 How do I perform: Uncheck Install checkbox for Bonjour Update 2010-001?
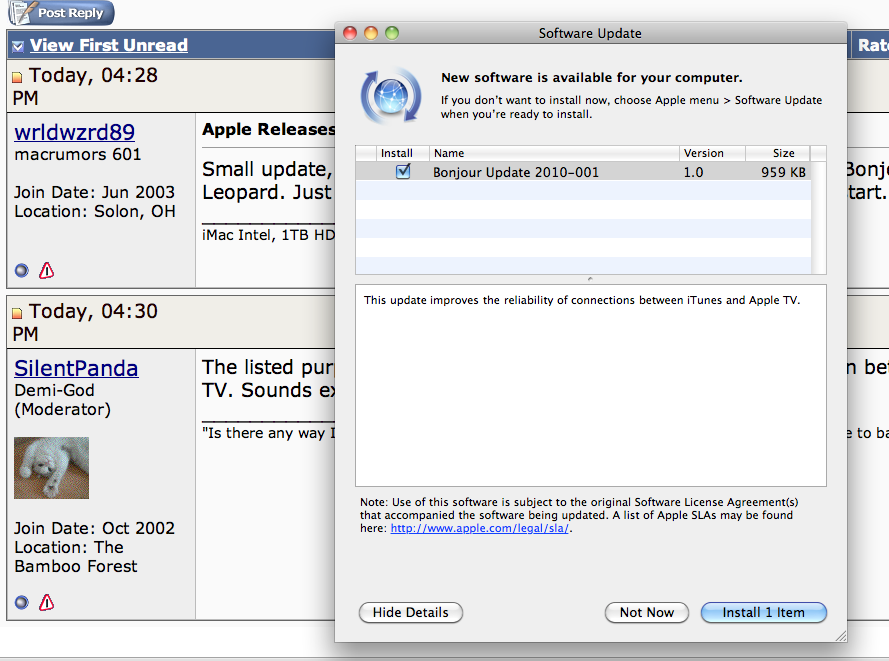click(x=403, y=171)
